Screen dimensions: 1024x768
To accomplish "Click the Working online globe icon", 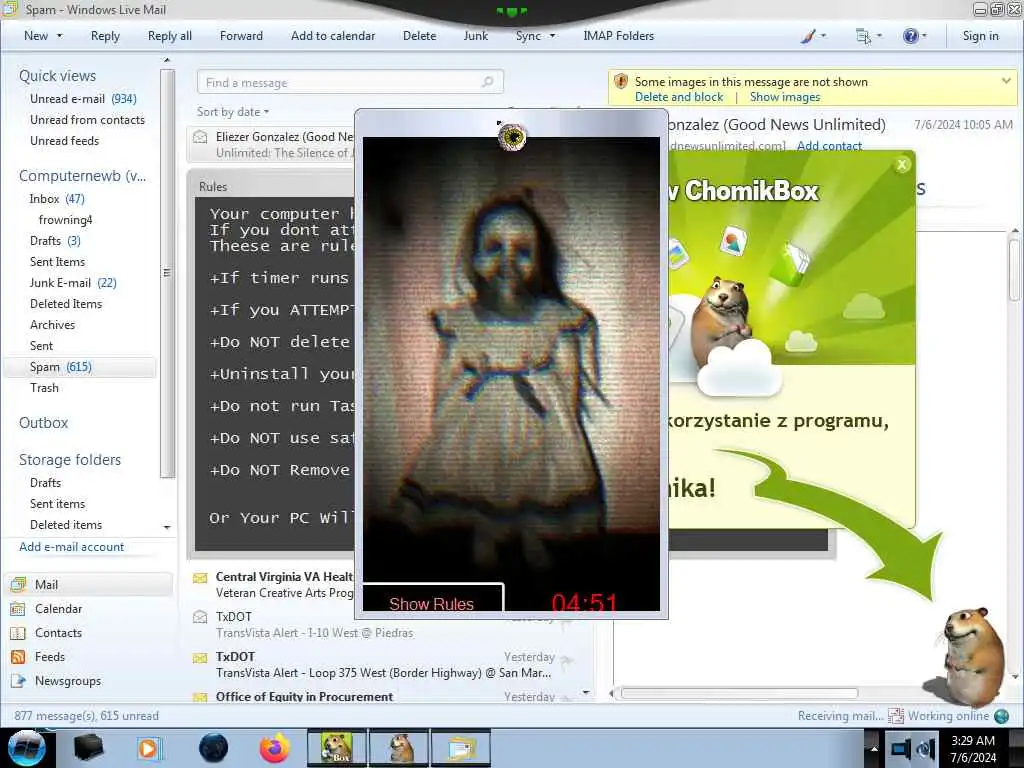I will click(x=1001, y=716).
